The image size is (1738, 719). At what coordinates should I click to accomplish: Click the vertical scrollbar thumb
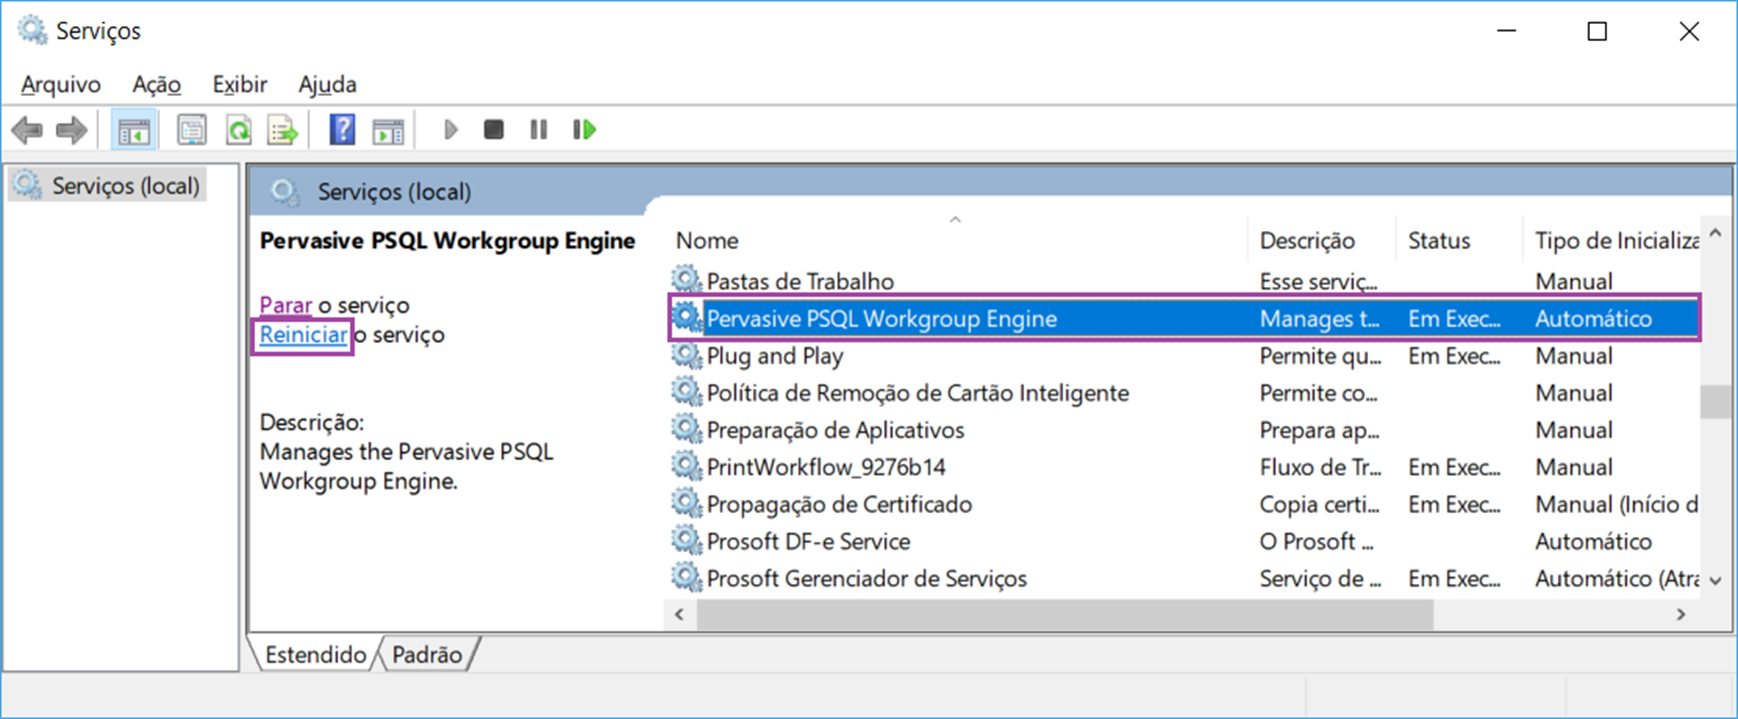(1716, 401)
